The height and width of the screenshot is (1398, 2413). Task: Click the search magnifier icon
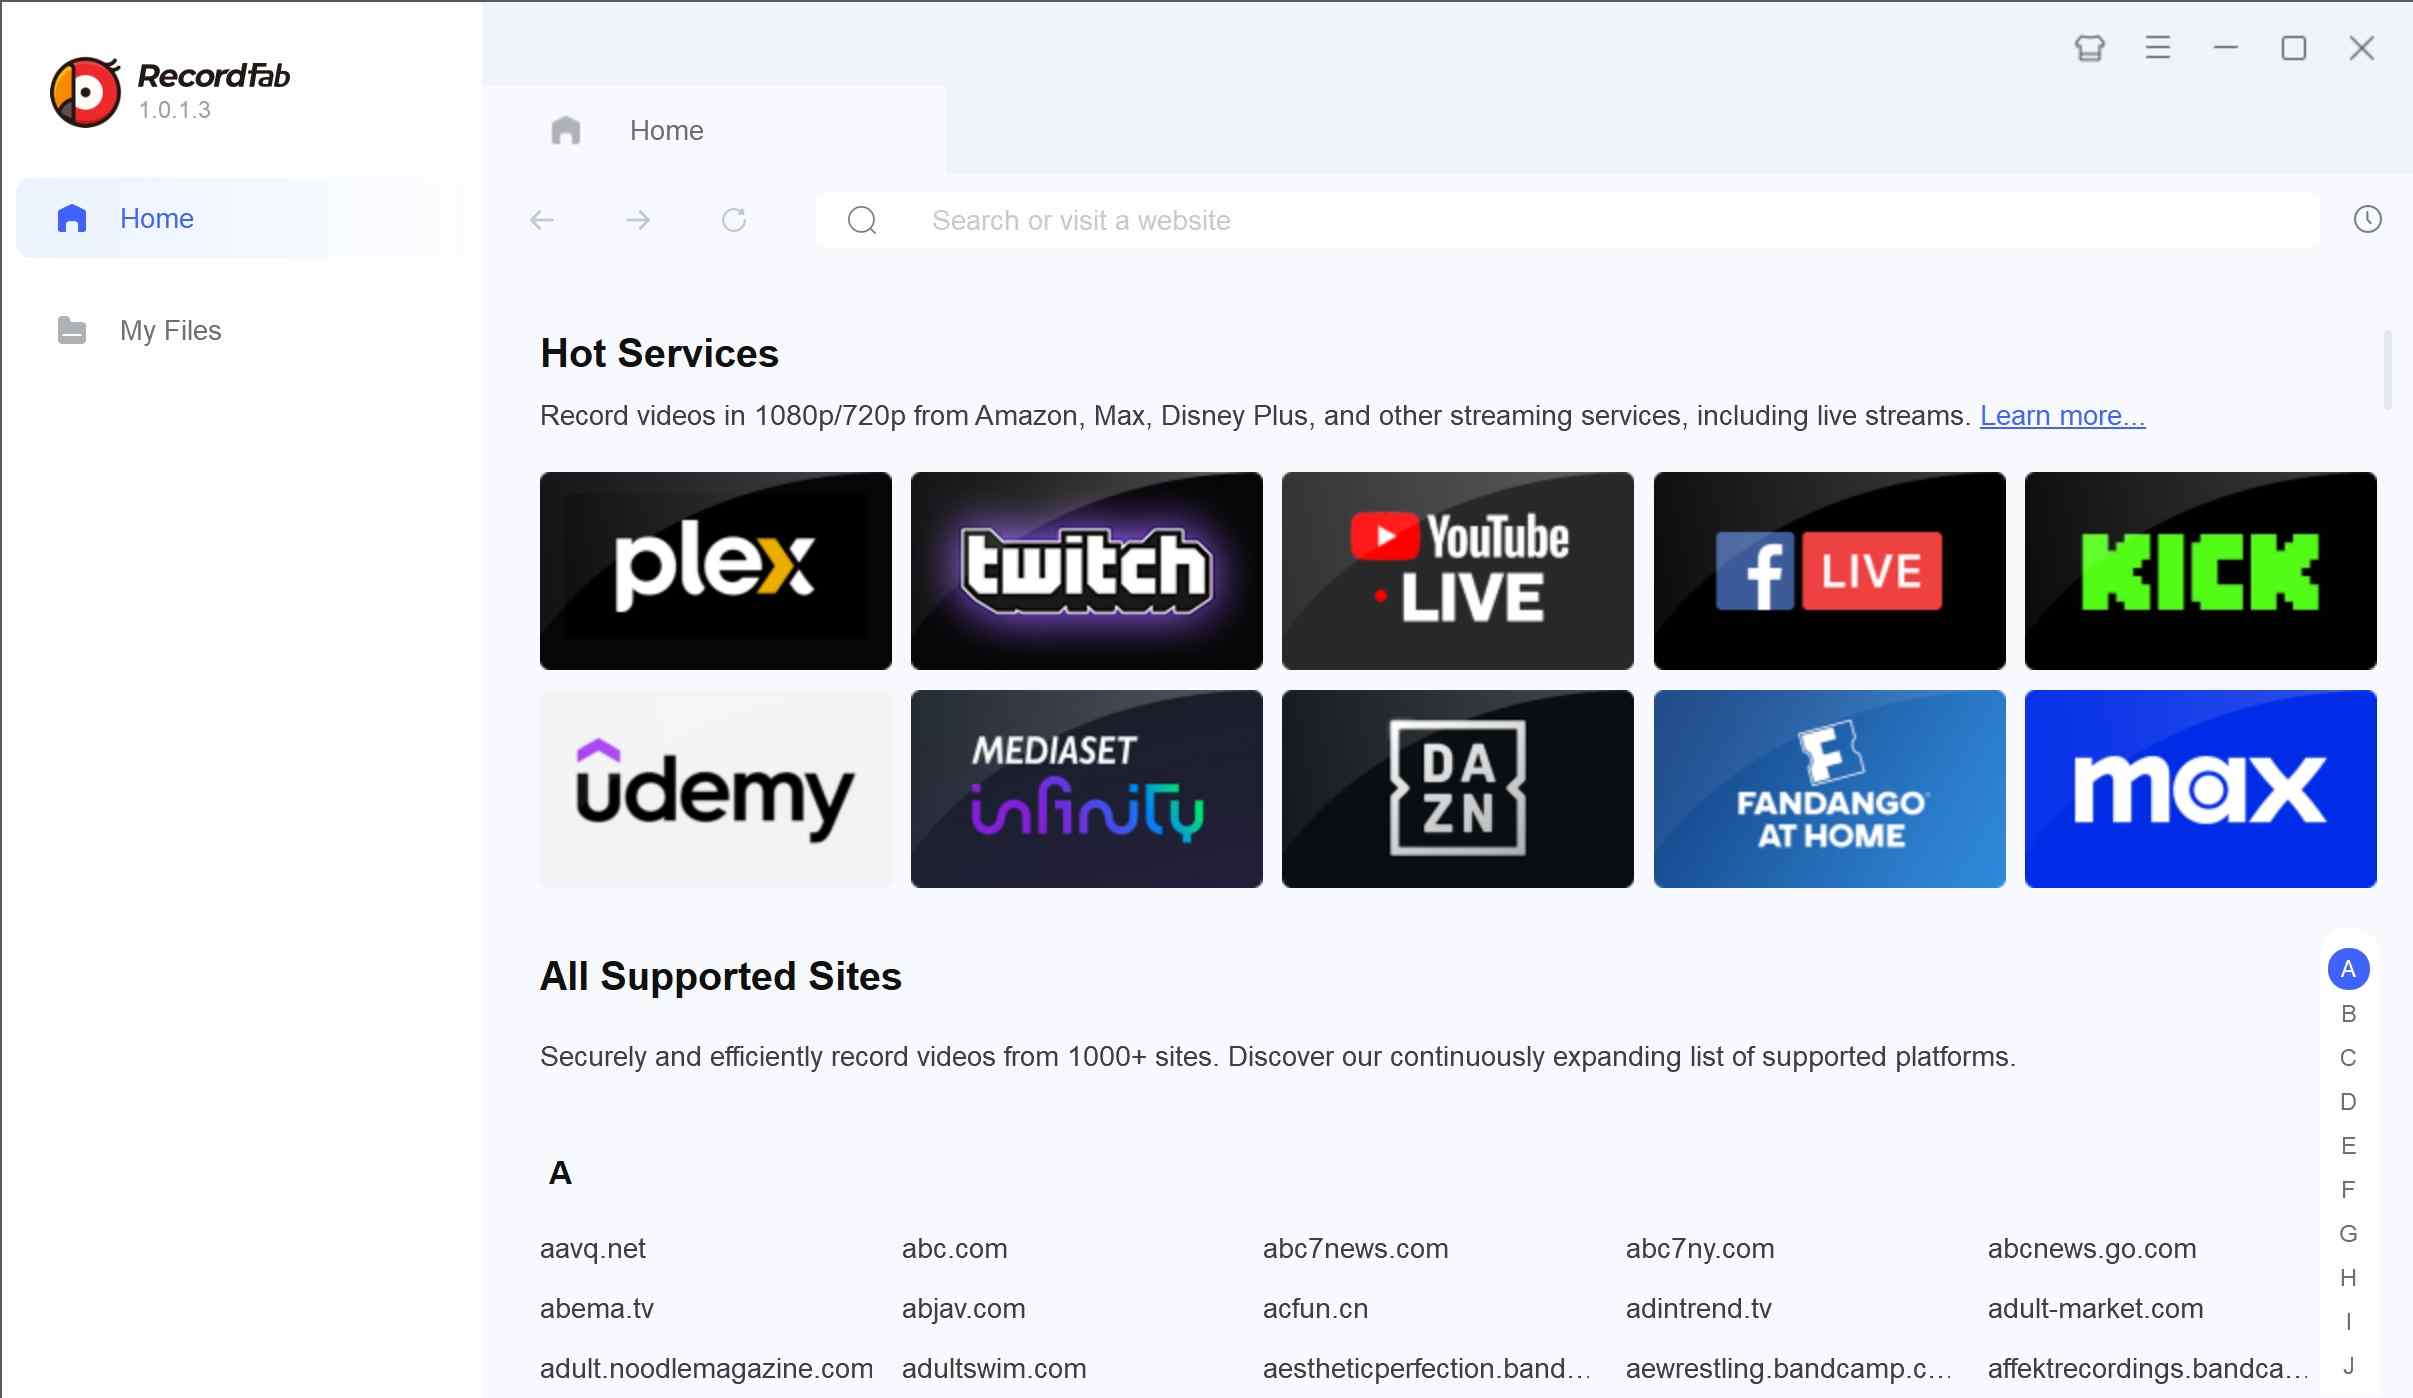[x=862, y=220]
